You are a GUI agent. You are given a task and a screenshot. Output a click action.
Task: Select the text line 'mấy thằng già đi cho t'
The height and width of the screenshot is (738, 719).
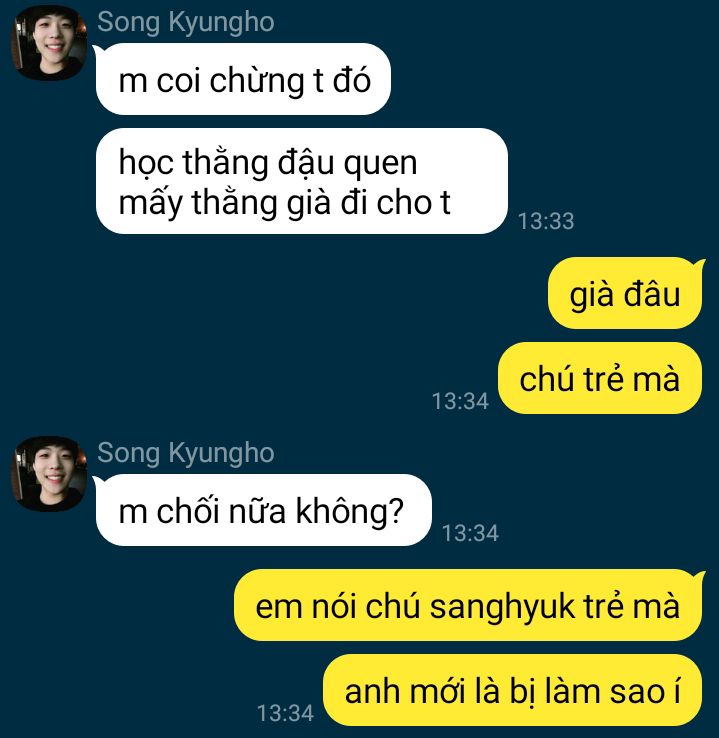click(284, 203)
